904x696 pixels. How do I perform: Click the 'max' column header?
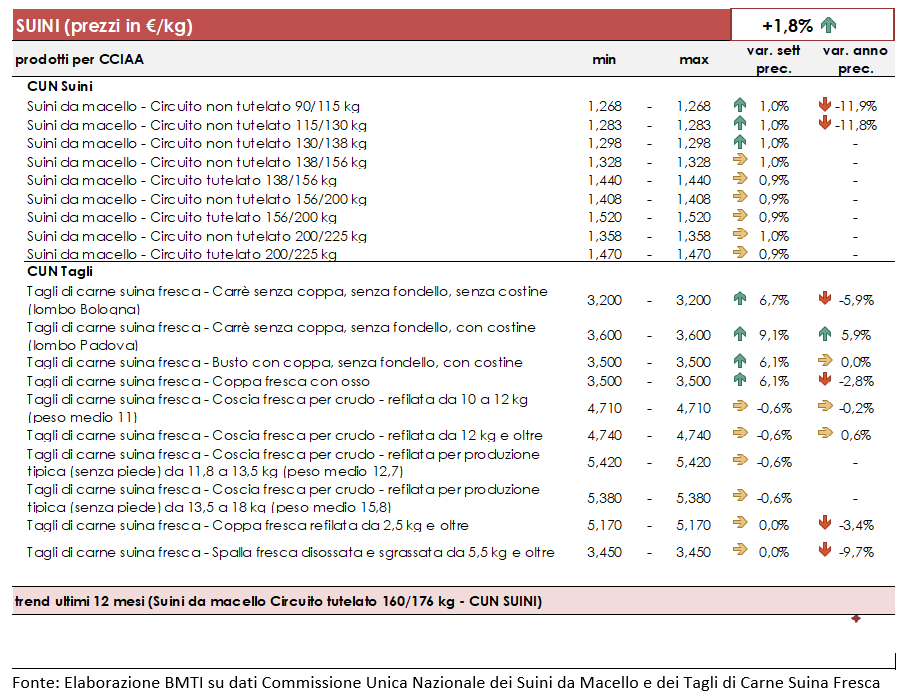click(x=694, y=59)
